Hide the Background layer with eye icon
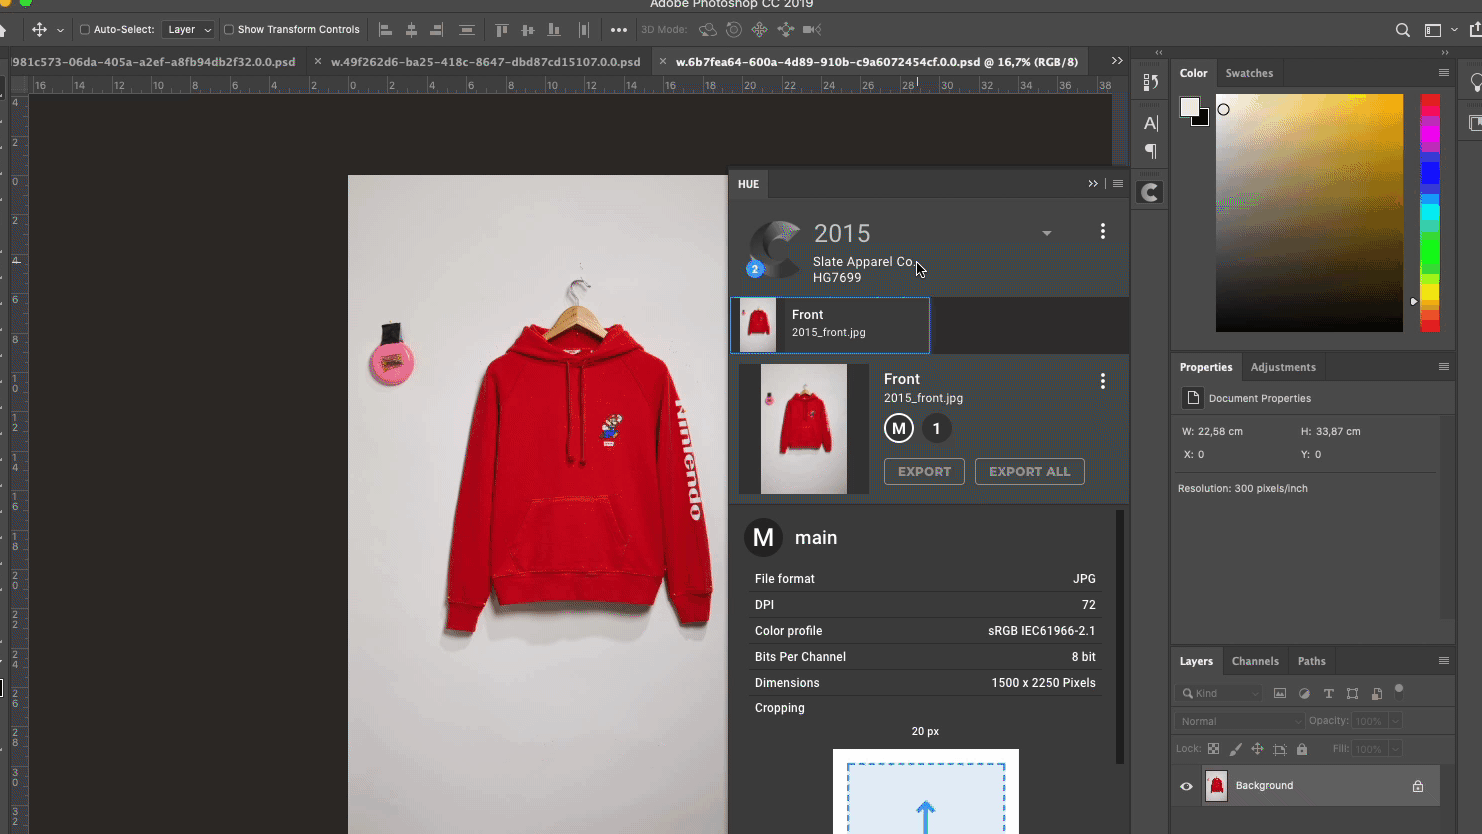 pos(1186,786)
